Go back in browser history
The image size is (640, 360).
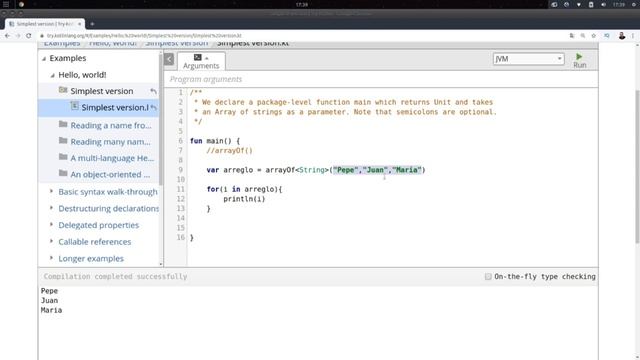(x=7, y=36)
